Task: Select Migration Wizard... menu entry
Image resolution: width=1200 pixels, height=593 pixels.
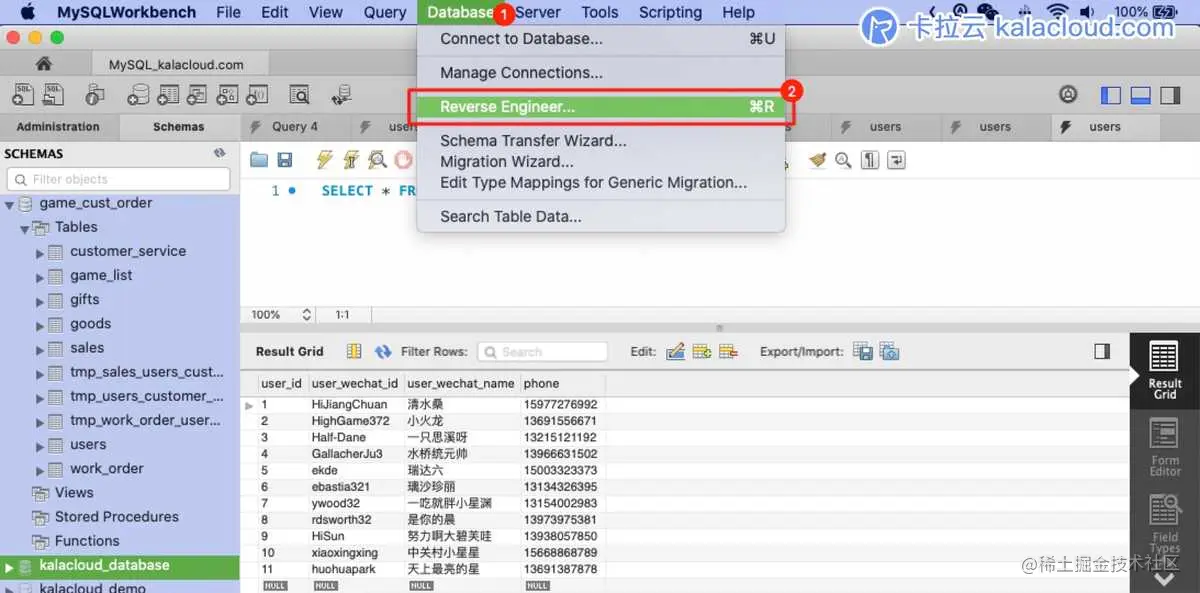Action: 601,162
